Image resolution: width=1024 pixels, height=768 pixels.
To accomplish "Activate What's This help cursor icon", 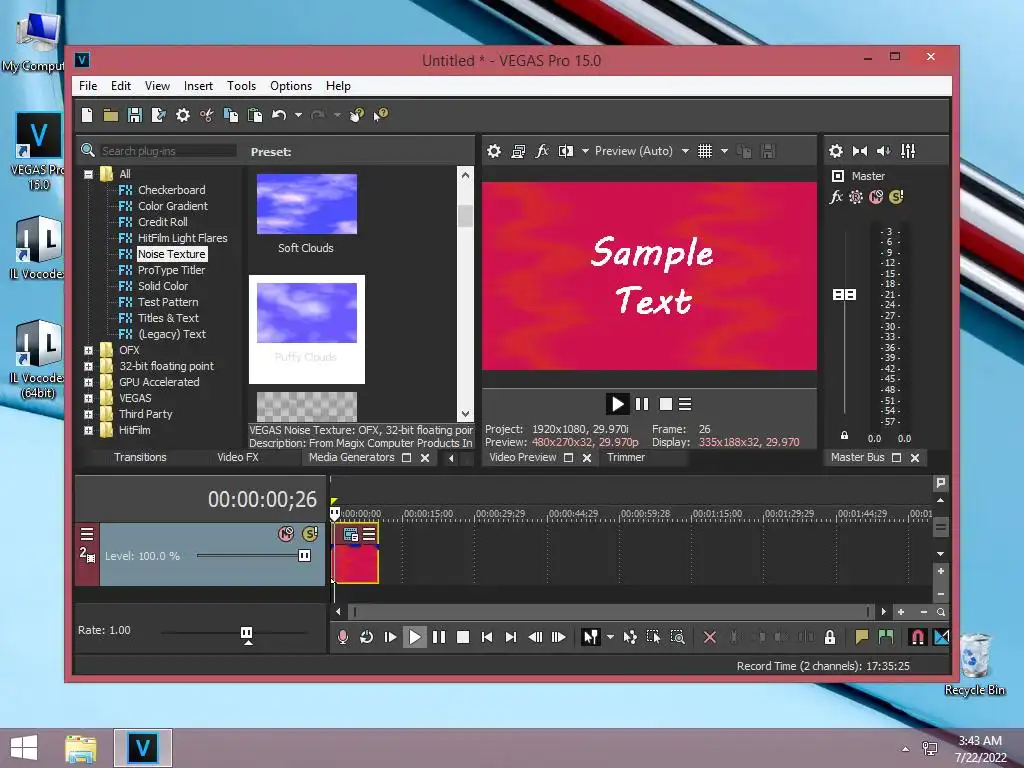I will tap(381, 116).
